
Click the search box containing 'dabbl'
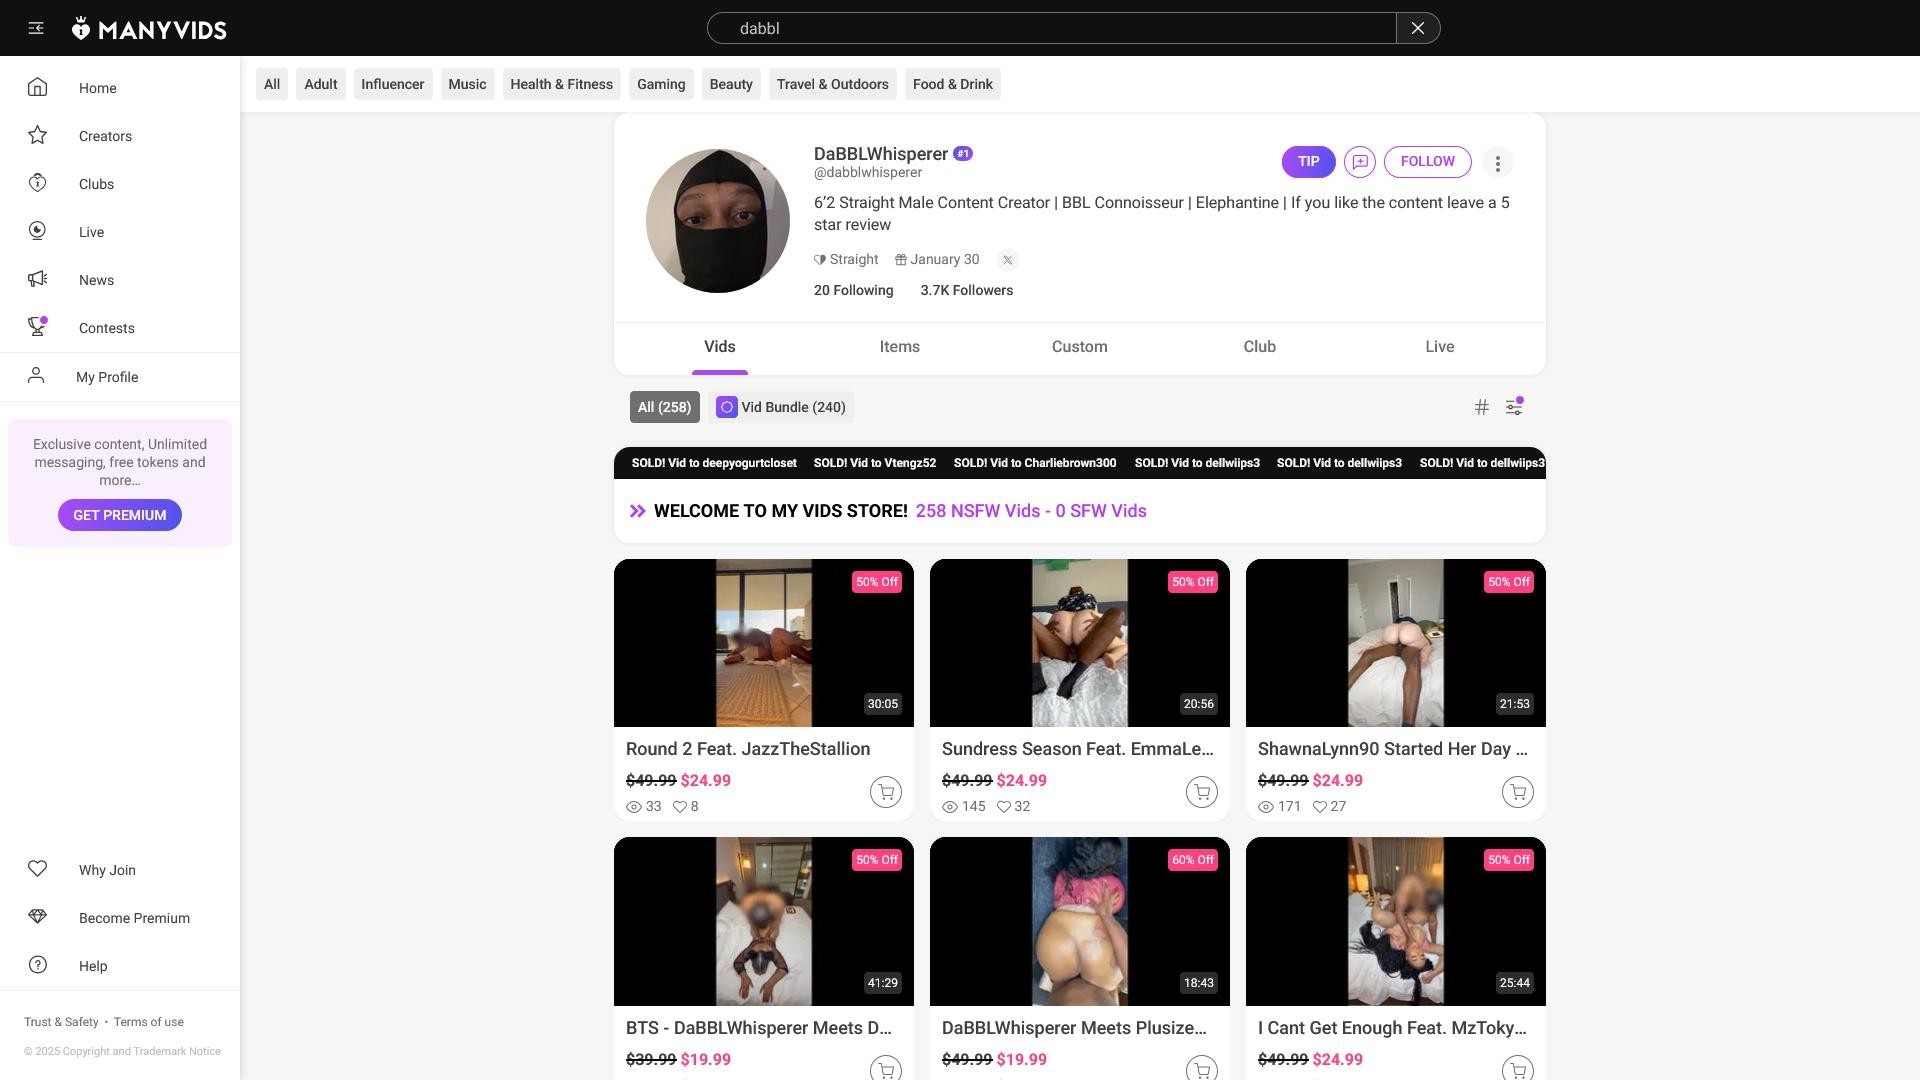[x=1051, y=28]
